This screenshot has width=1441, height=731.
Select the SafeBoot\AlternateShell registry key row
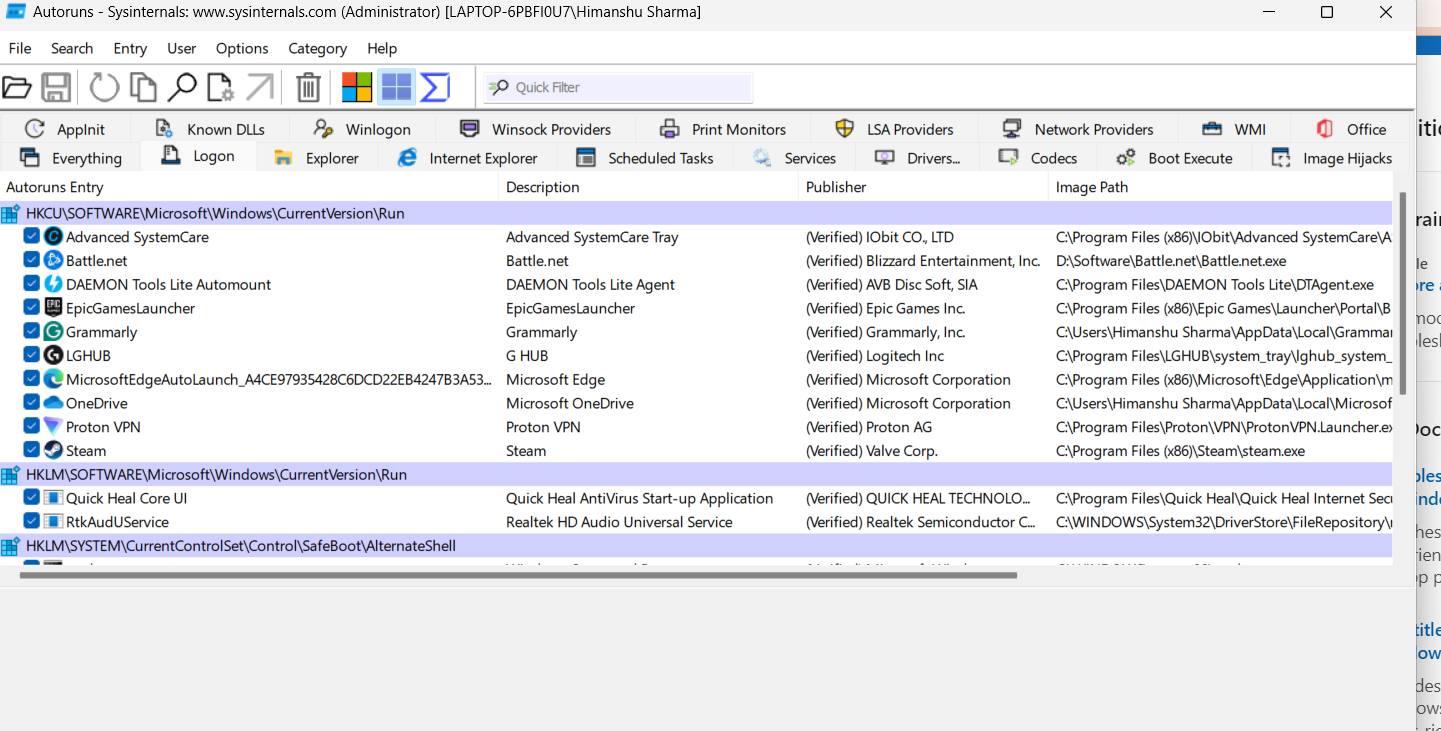click(696, 546)
